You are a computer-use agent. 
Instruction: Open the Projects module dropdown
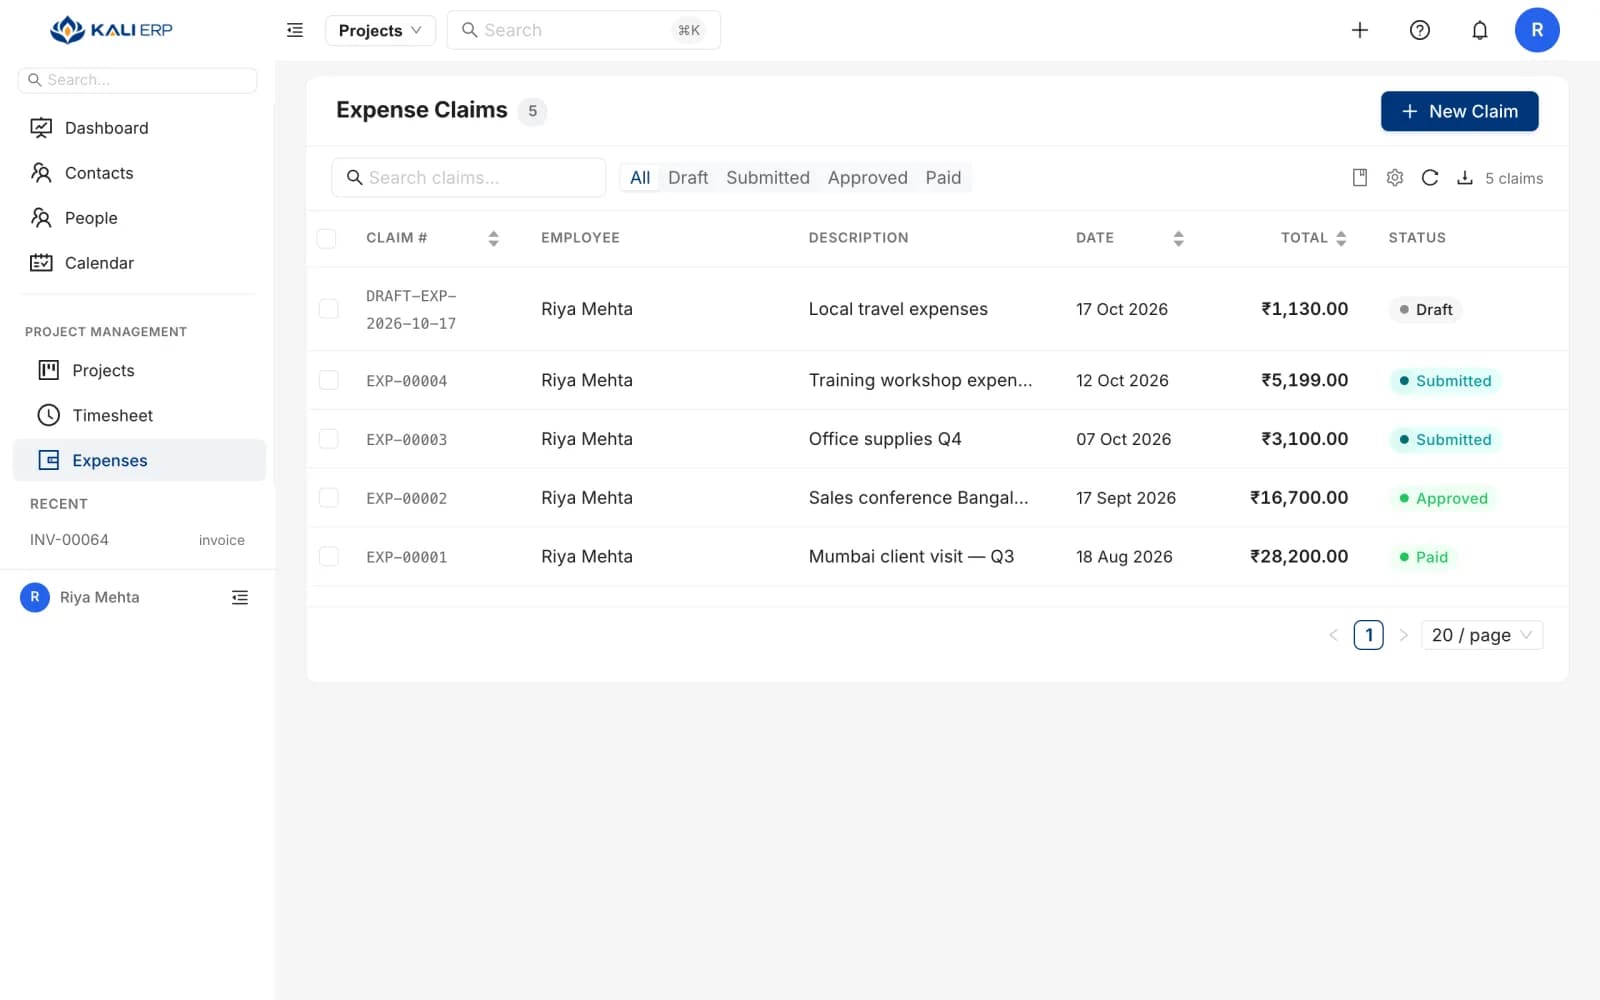[380, 30]
